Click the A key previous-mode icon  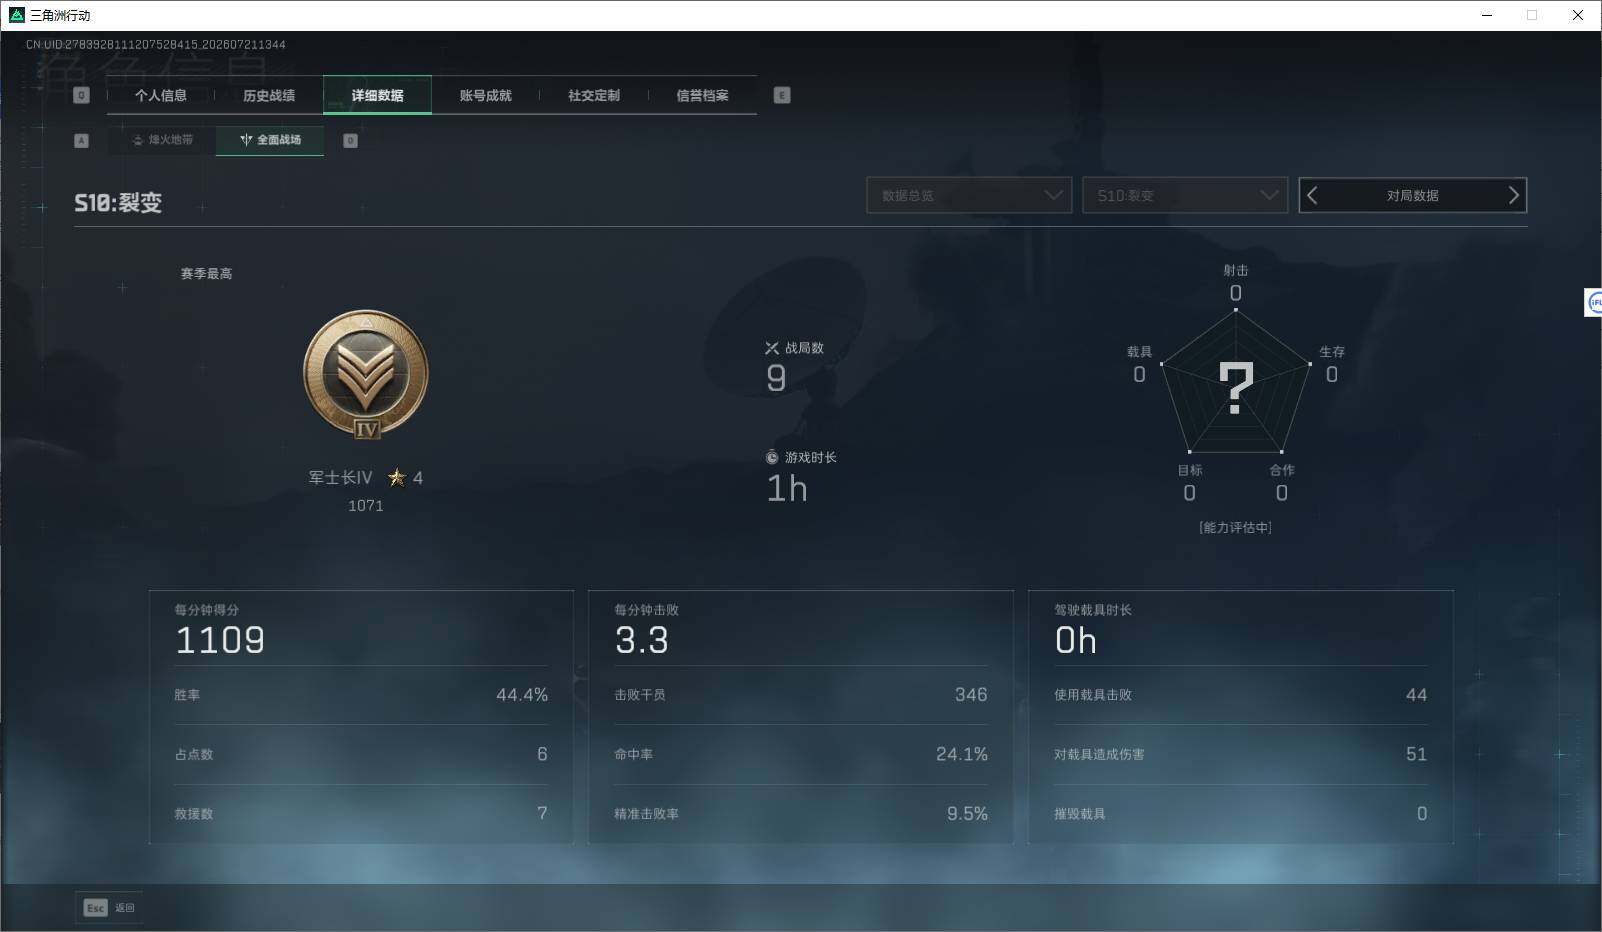point(82,141)
